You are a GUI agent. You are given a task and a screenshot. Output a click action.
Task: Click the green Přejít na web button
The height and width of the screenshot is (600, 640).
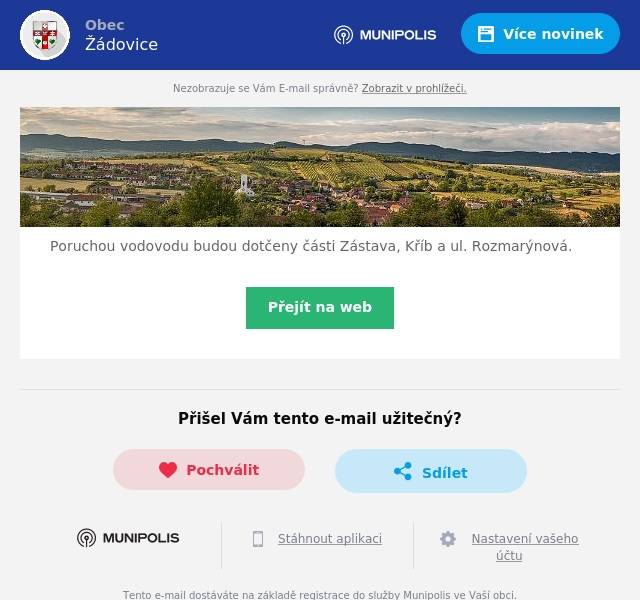click(x=320, y=308)
